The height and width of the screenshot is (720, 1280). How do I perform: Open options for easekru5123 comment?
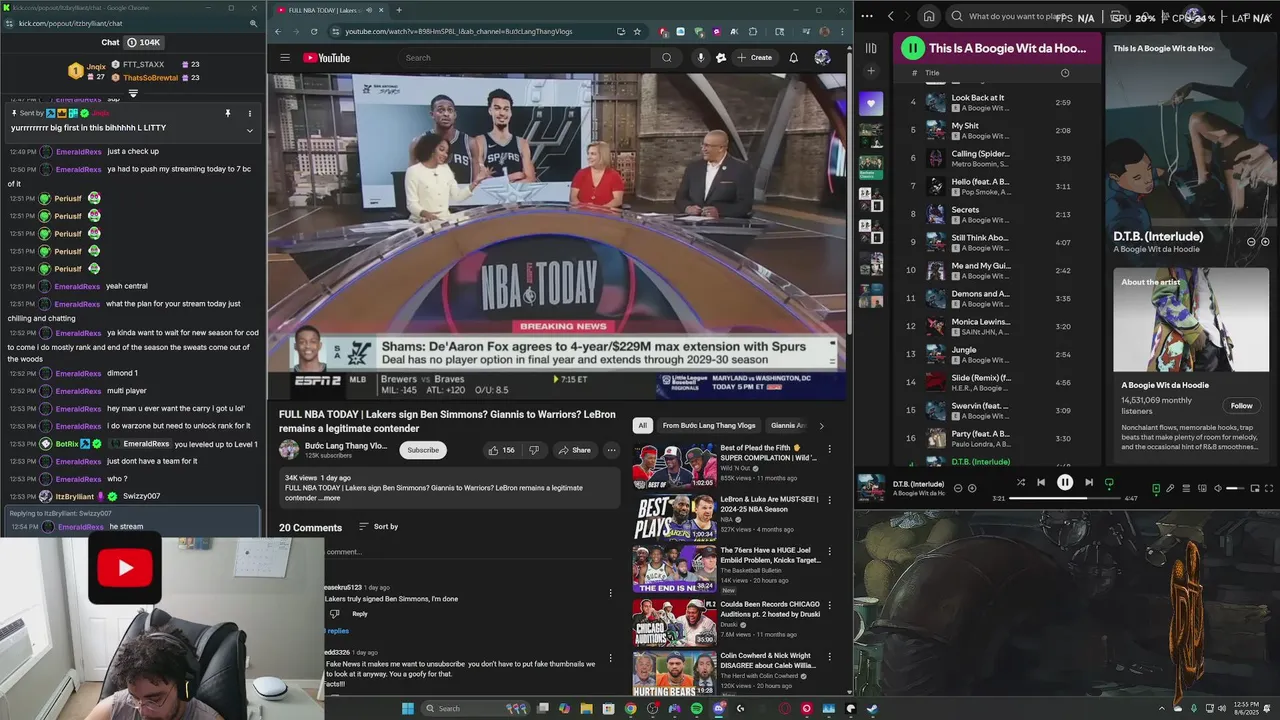click(x=610, y=593)
